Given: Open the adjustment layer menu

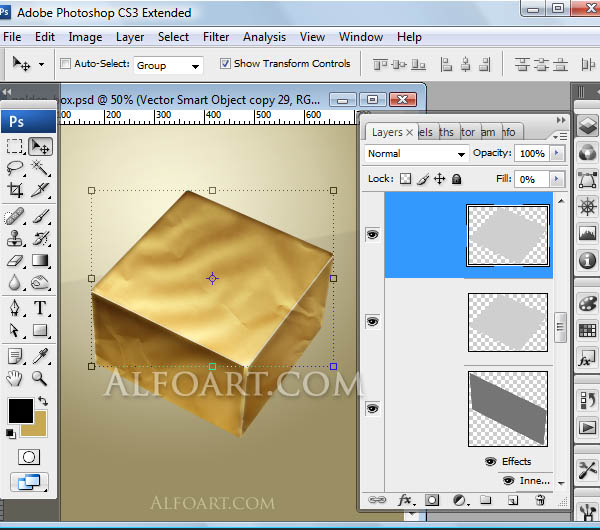Looking at the screenshot, I should [x=460, y=500].
